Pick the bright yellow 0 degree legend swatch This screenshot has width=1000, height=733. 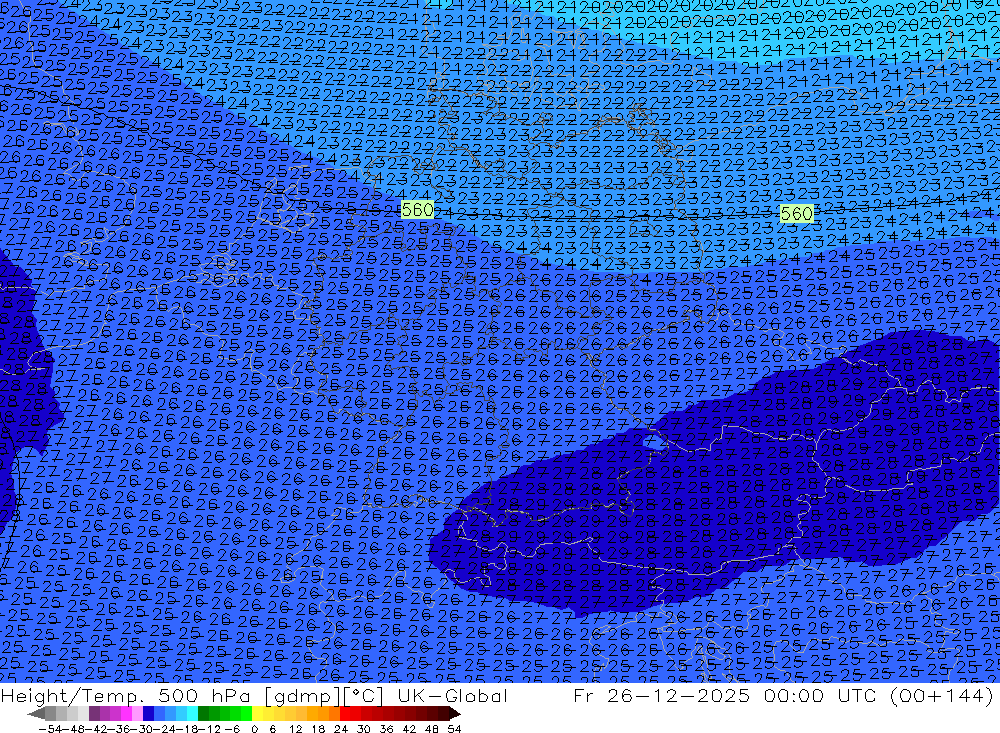pos(258,714)
